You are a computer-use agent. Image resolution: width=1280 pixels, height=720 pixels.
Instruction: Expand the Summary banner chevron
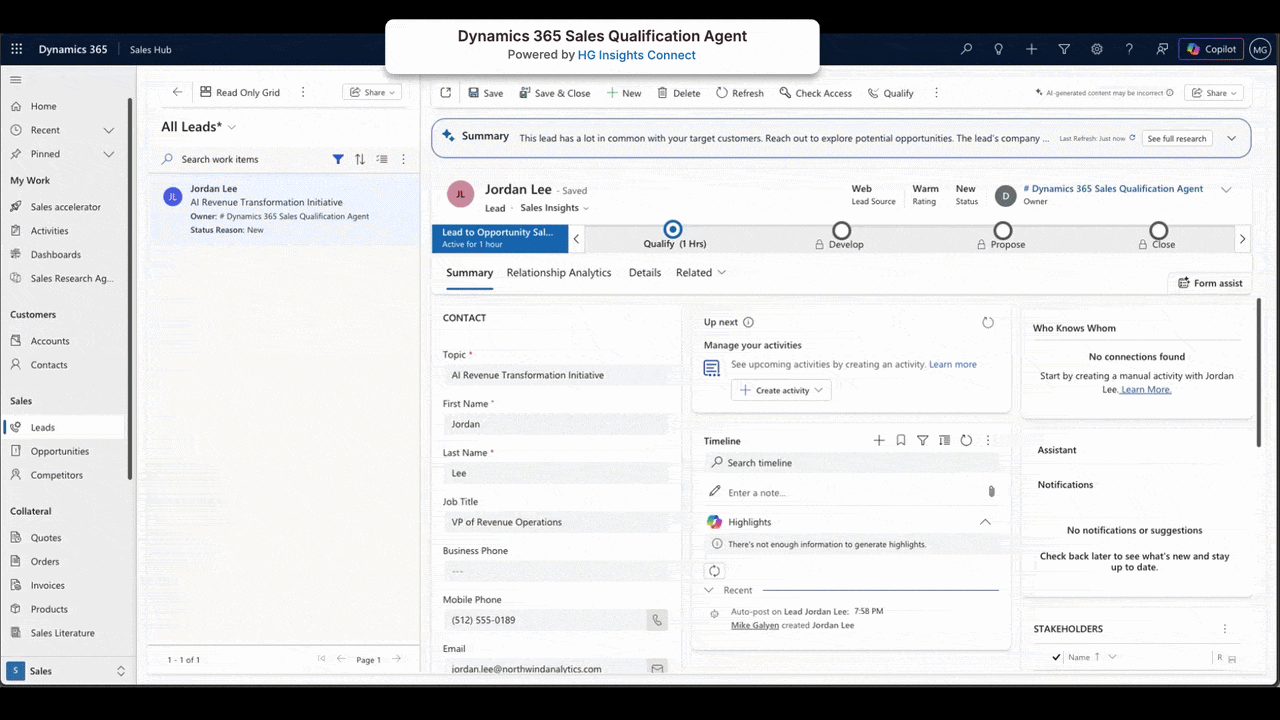point(1232,138)
